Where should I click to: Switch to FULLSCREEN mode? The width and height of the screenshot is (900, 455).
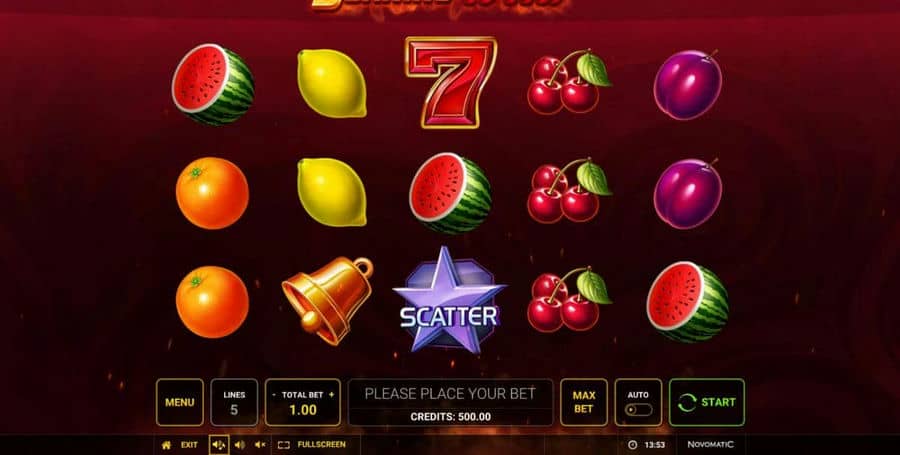tap(312, 445)
